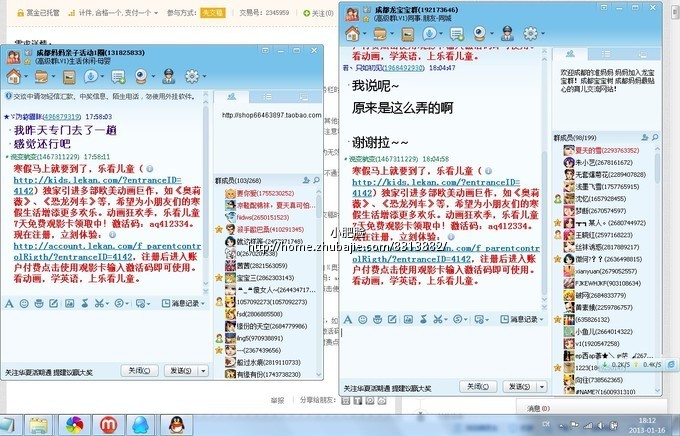The image size is (680, 436).
Task: Open account.lekan.com link in left chat
Action: click(x=107, y=251)
